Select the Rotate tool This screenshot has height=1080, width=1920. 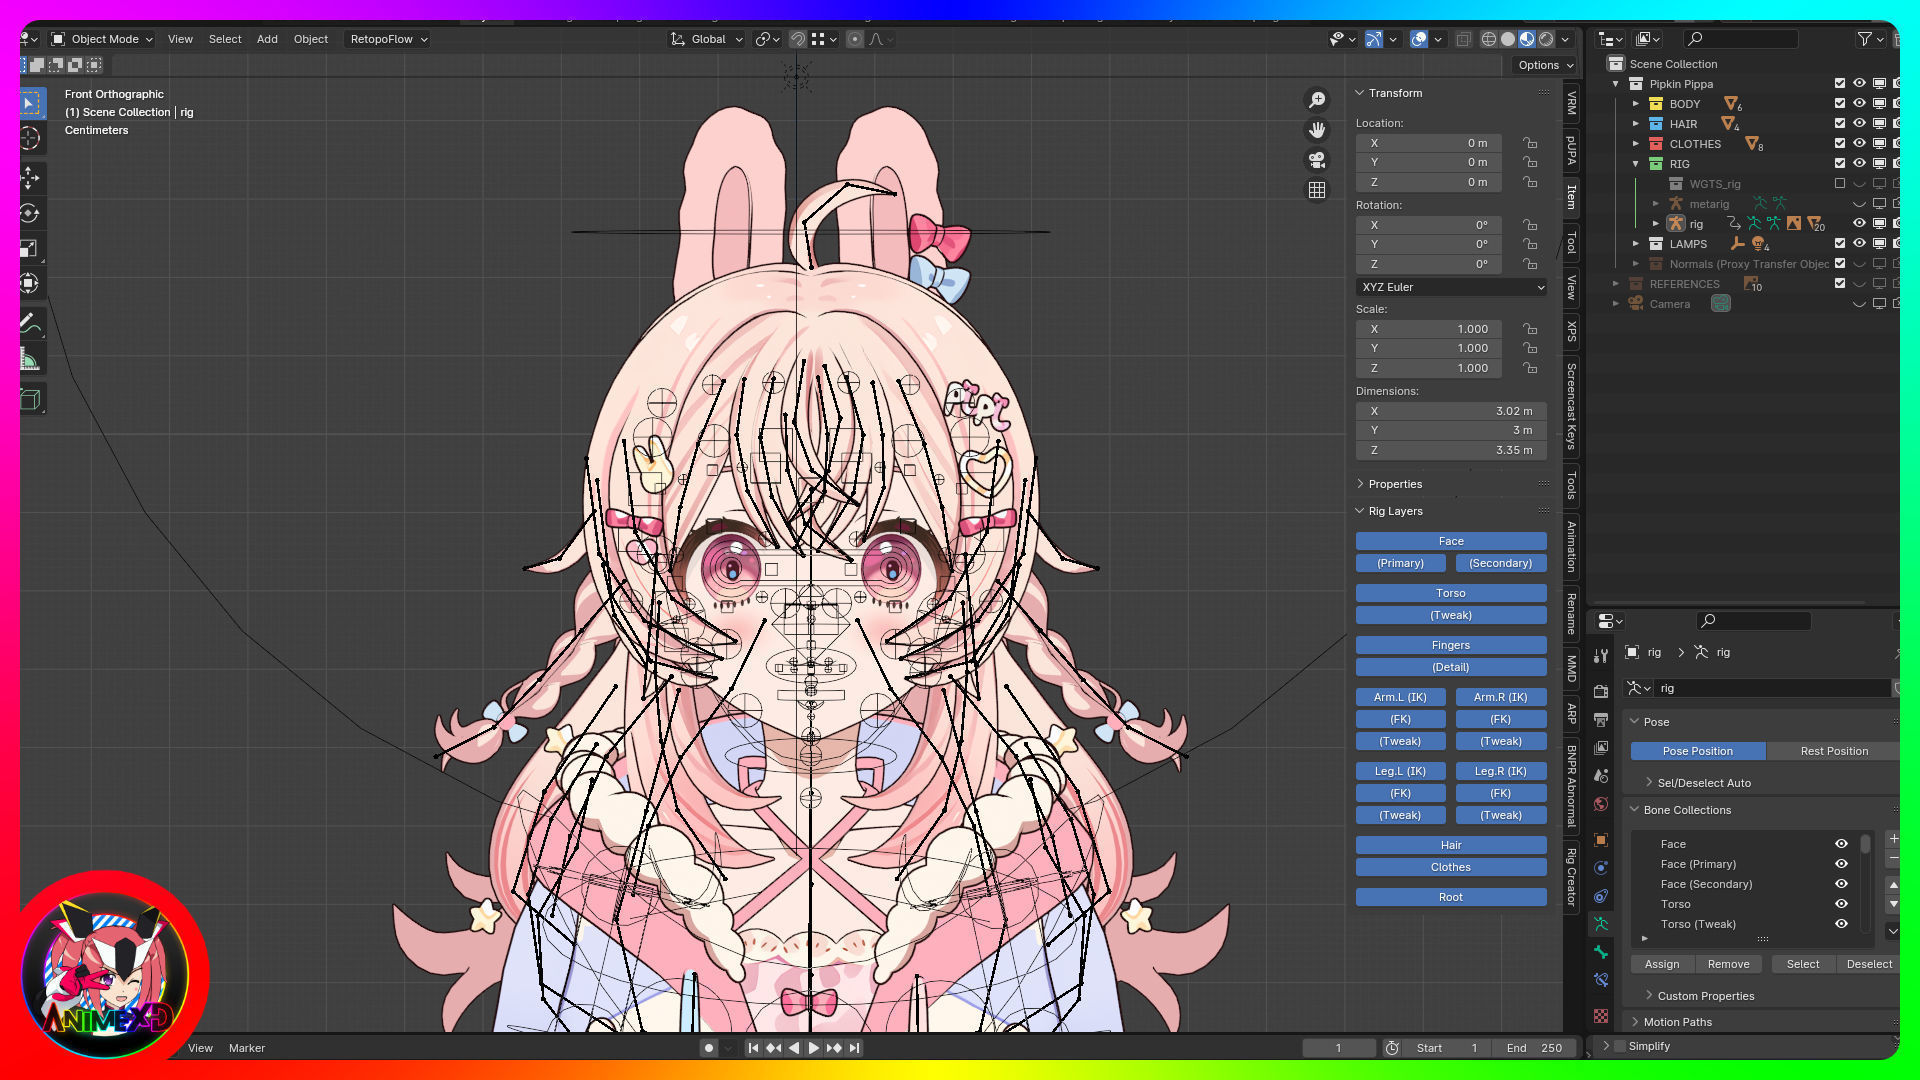[30, 213]
